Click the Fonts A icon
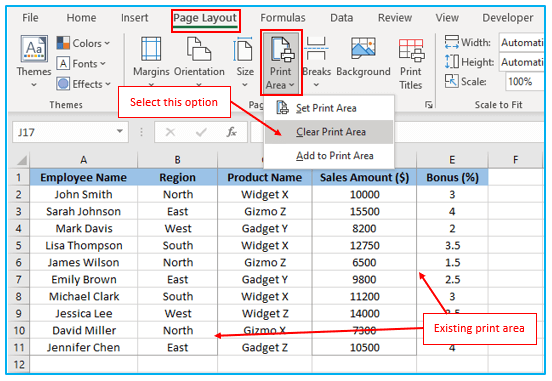This screenshot has height=381, width=552. [63, 64]
